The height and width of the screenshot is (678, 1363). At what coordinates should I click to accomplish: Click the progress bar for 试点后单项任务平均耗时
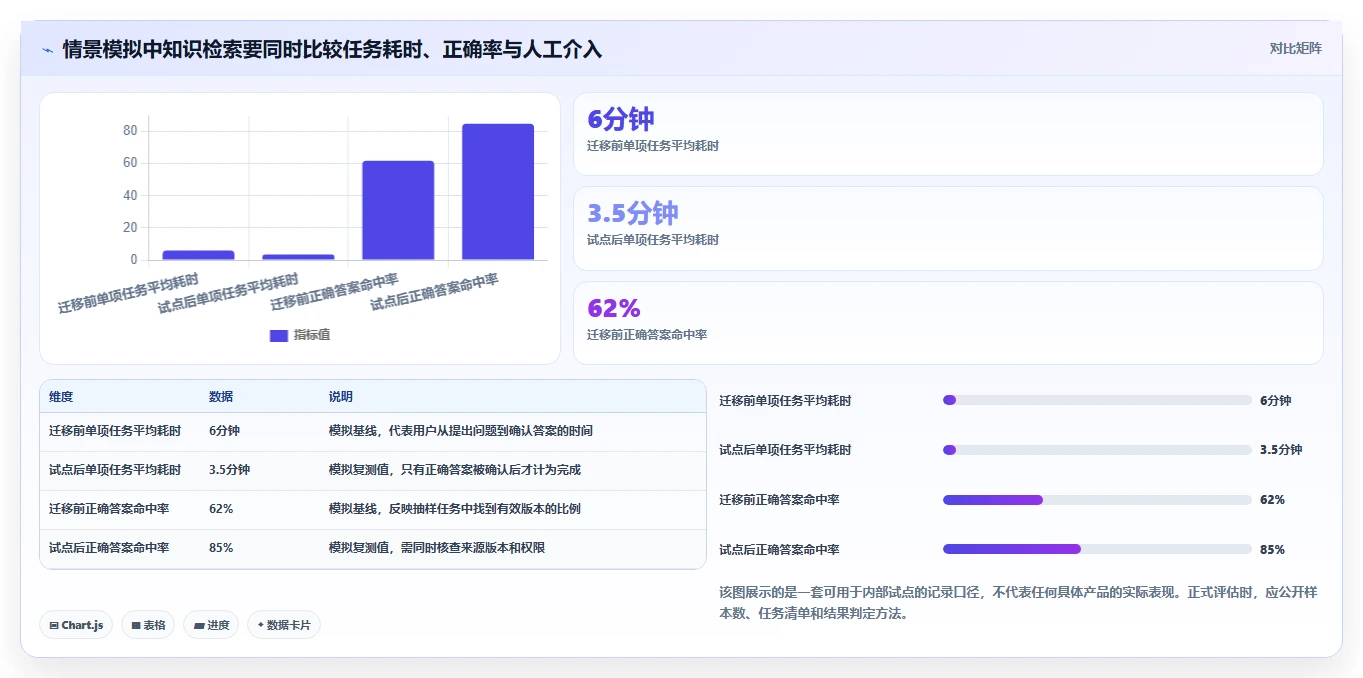click(1097, 450)
